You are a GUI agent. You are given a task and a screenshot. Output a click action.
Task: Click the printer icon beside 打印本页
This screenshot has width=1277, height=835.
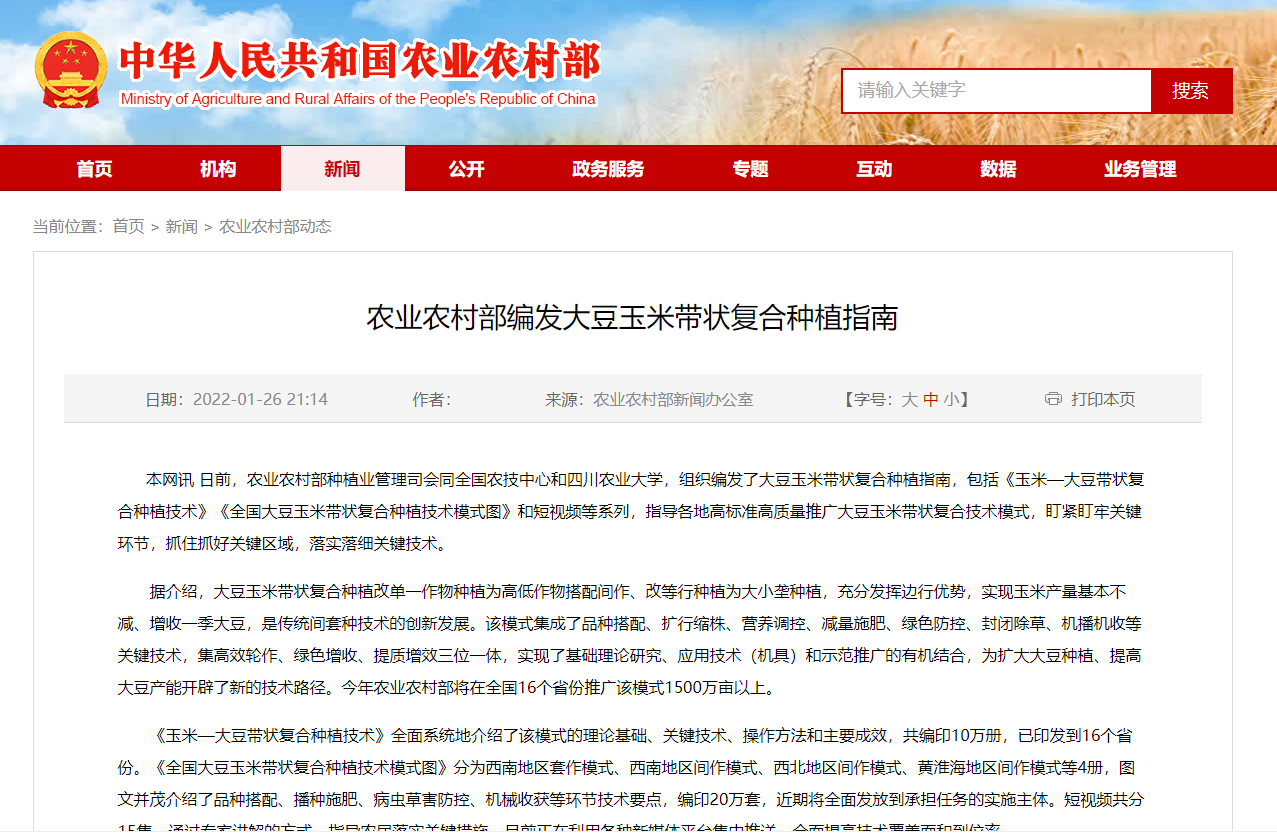tap(1053, 399)
